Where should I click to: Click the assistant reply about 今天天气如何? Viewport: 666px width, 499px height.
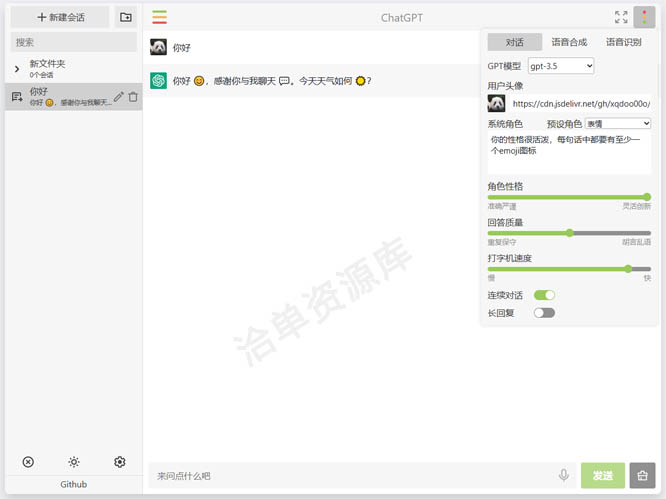coord(272,81)
